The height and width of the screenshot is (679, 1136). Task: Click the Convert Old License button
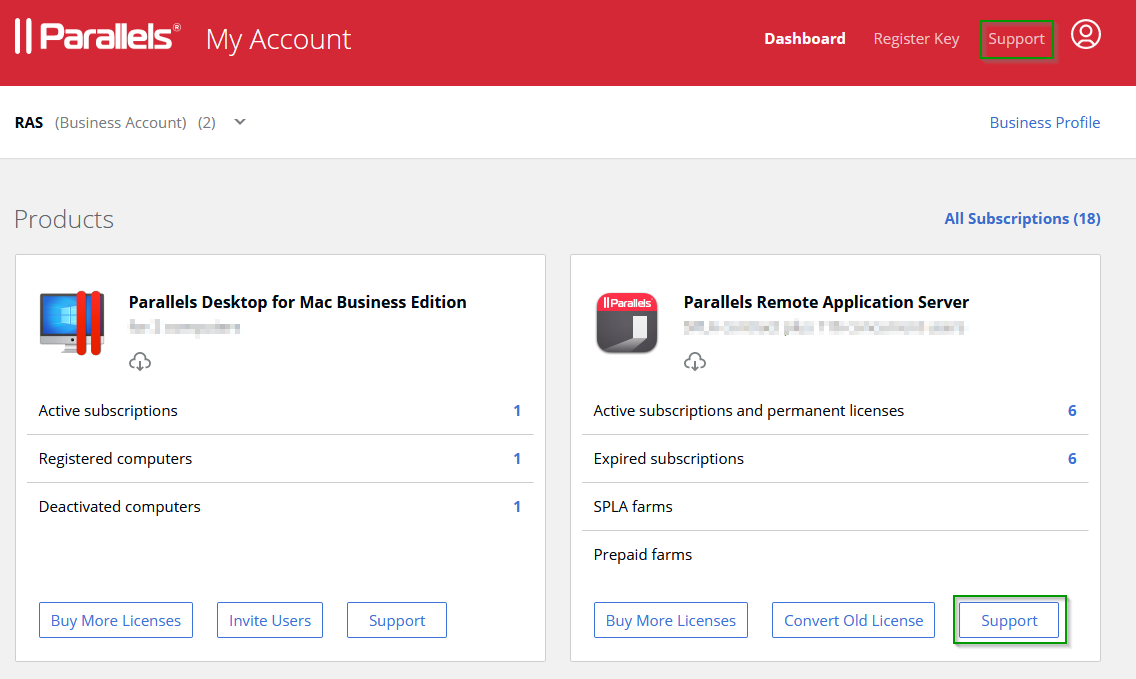coord(853,620)
